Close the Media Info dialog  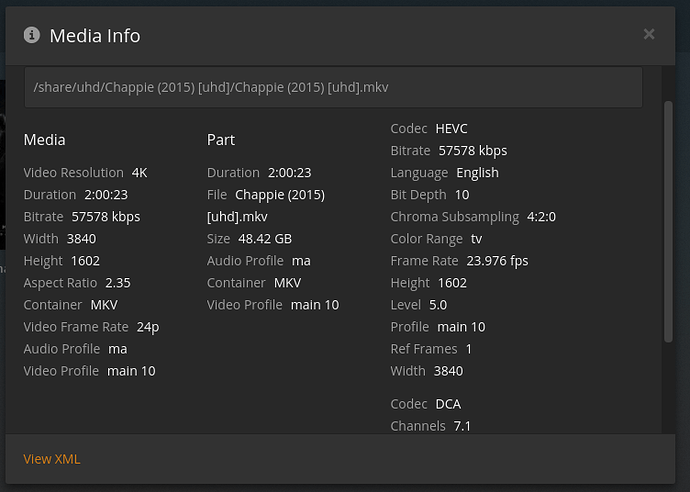pos(649,34)
